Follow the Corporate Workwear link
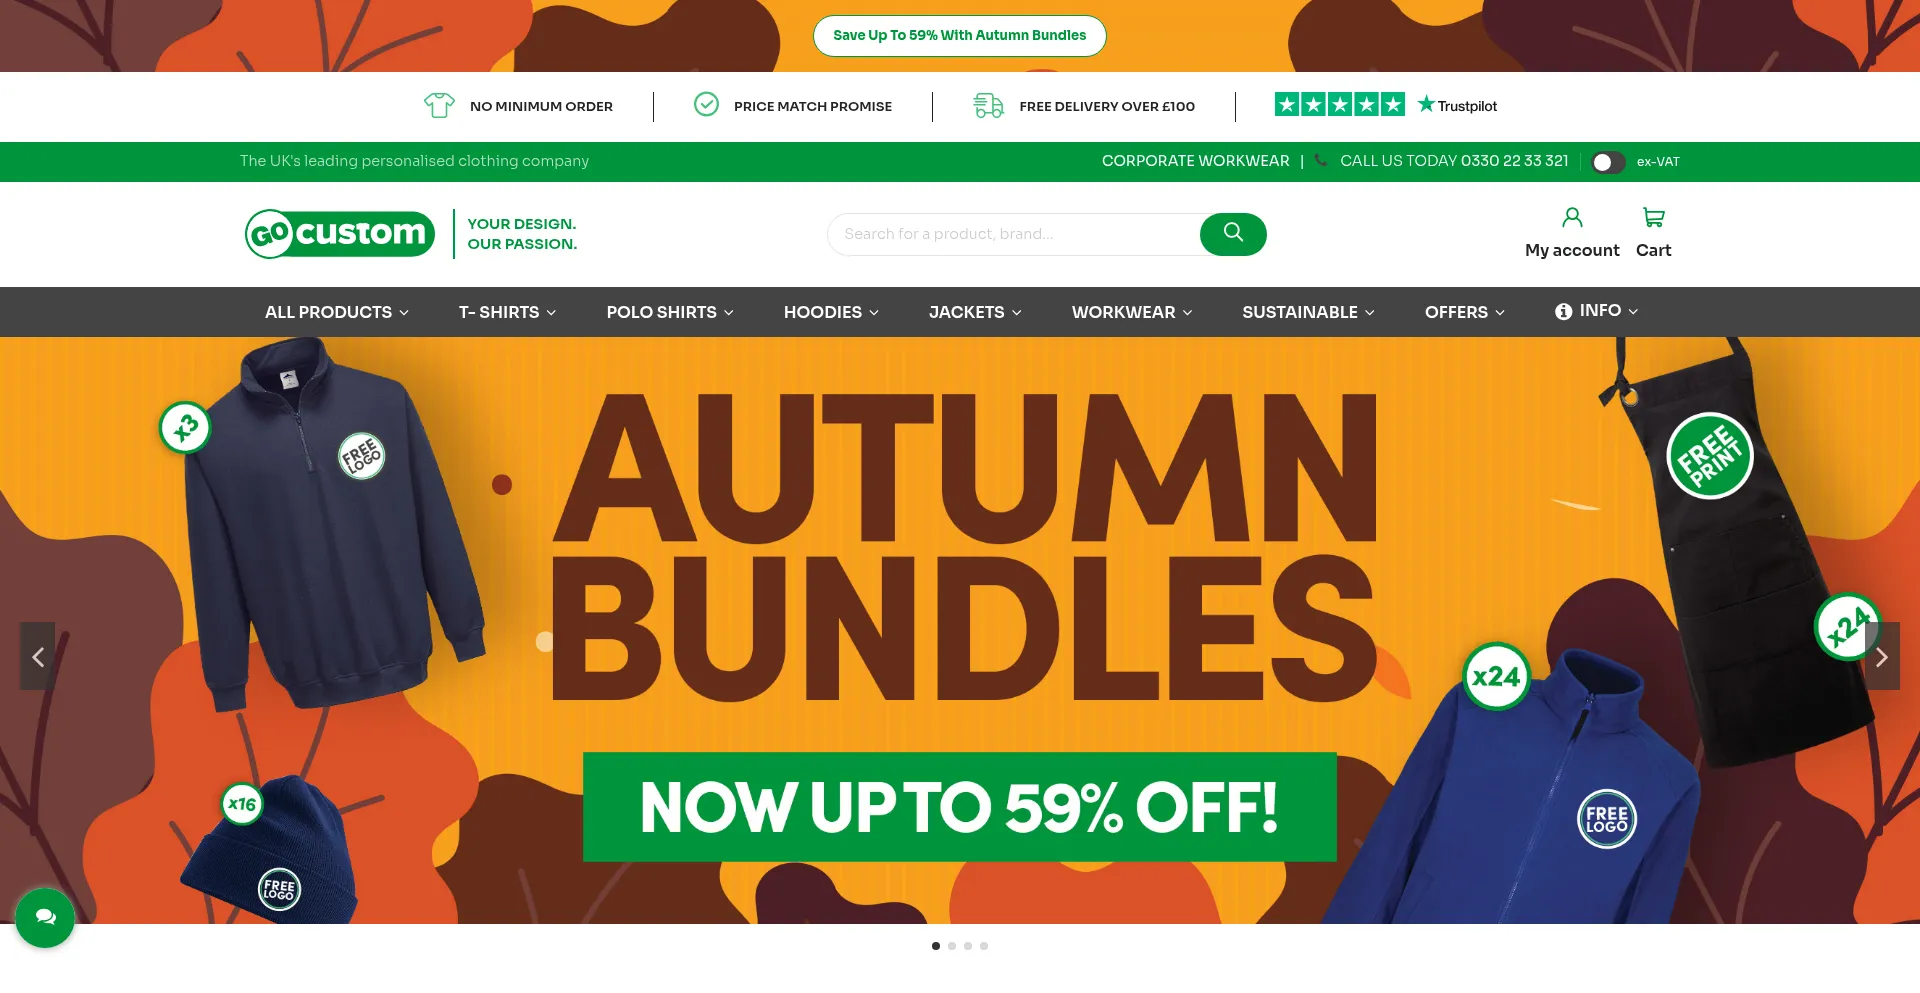Image resolution: width=1920 pixels, height=993 pixels. 1195,161
